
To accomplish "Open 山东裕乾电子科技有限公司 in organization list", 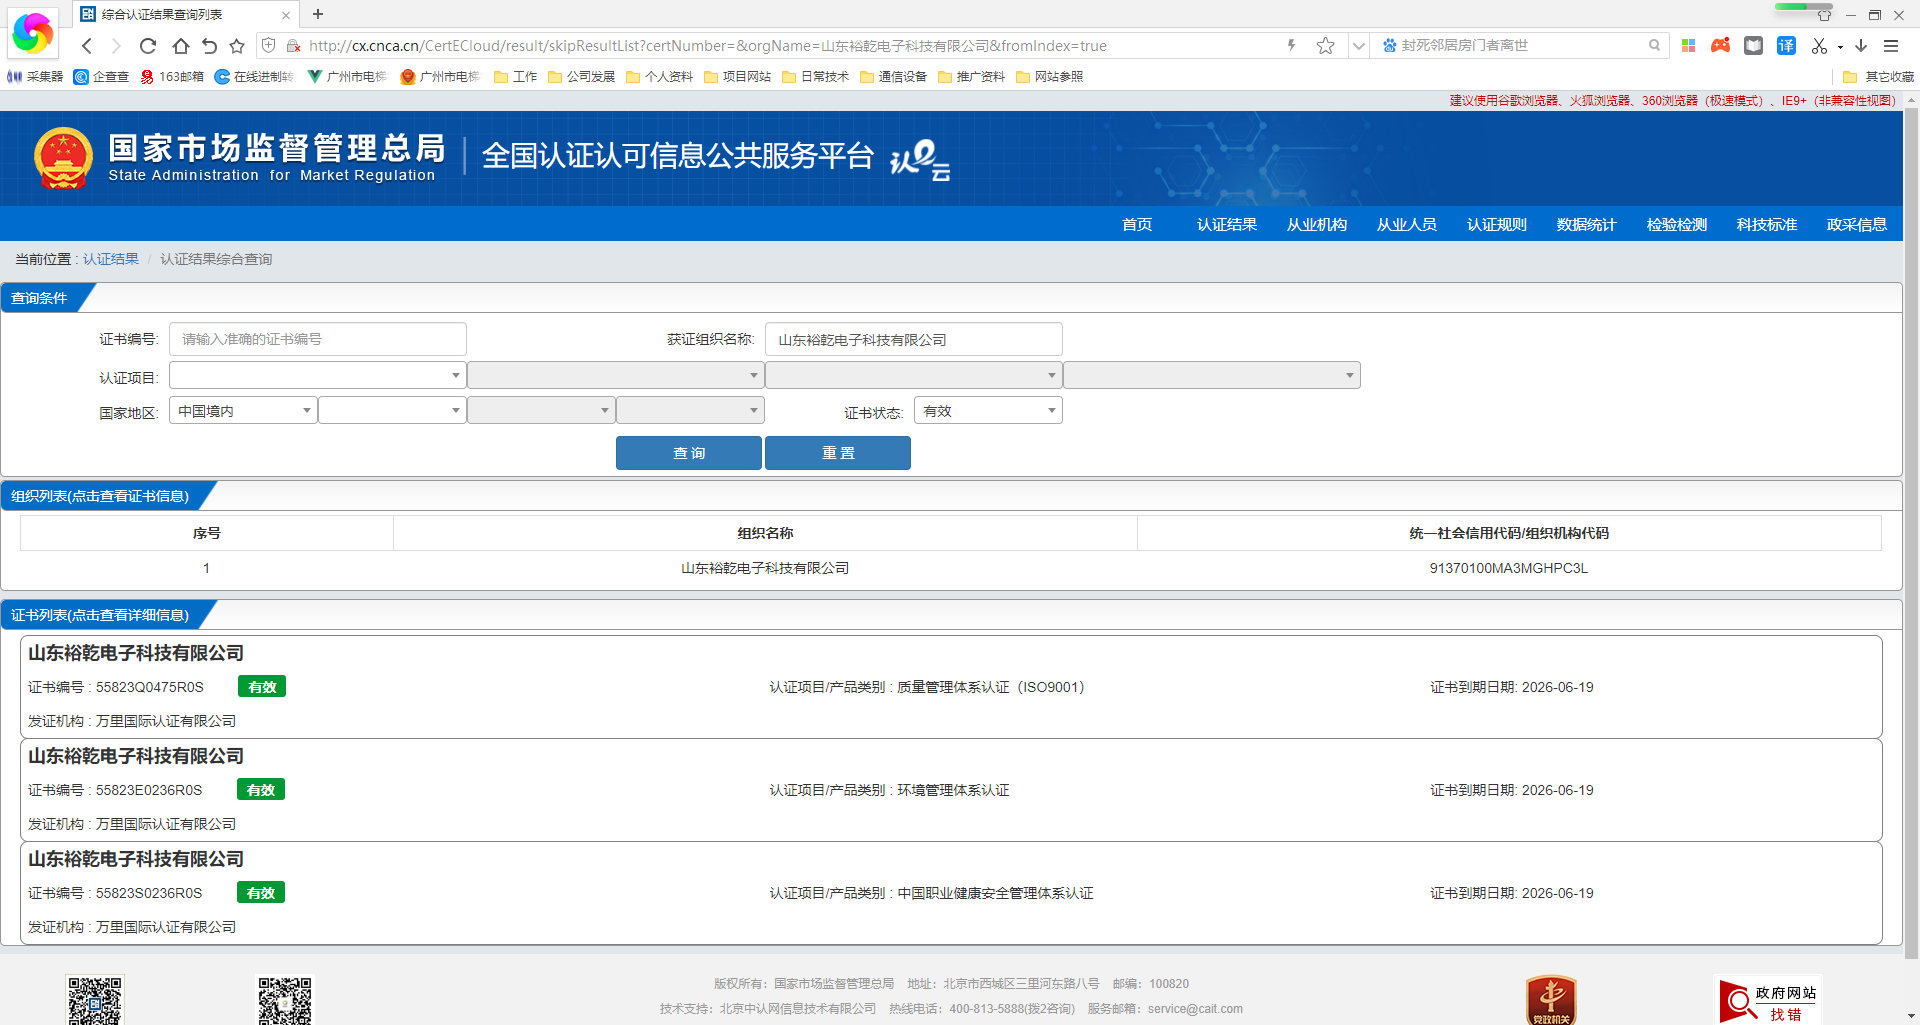I will click(764, 568).
